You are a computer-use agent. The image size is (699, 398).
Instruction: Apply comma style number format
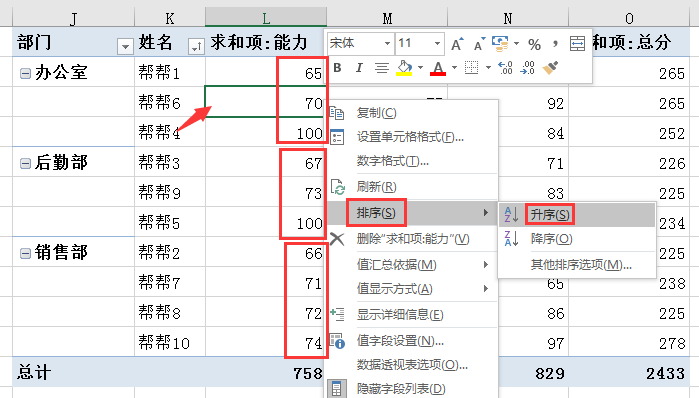point(555,44)
